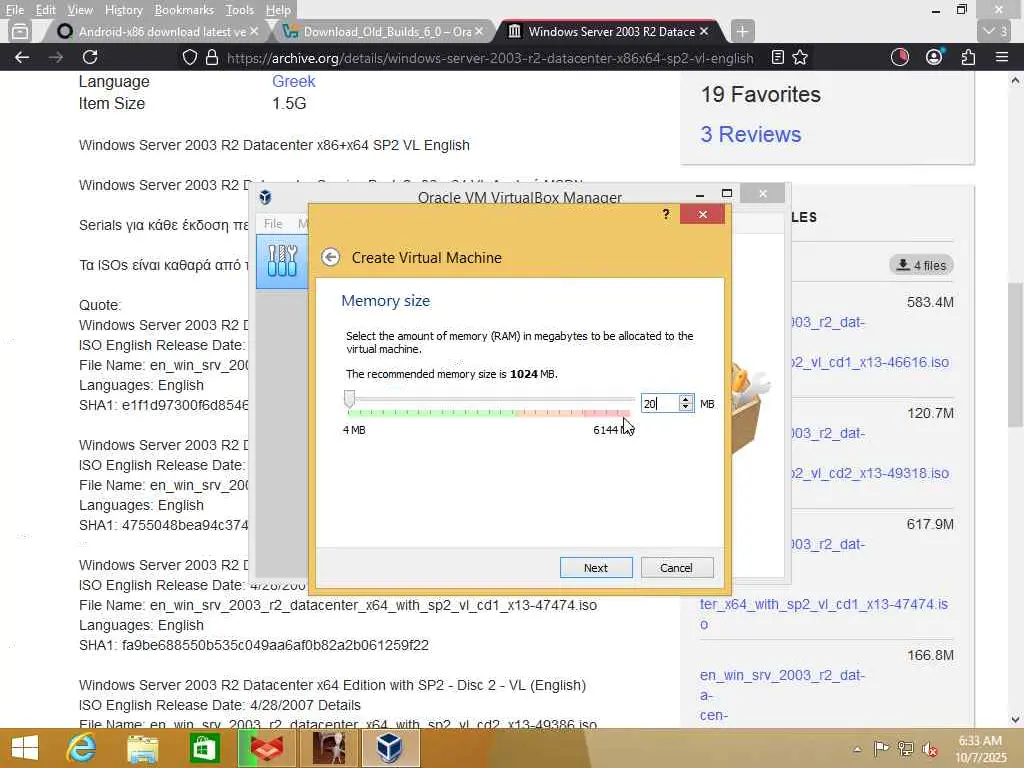Screen dimensions: 1024x768
Task: Open the Tools menu
Action: pos(240,10)
